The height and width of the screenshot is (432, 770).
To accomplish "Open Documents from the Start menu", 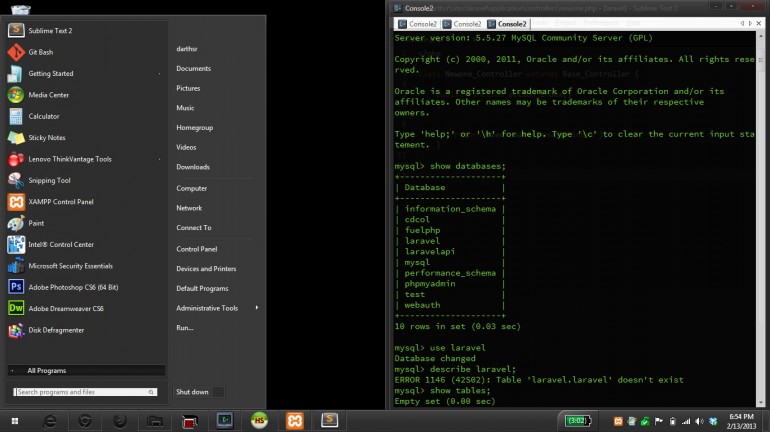I will pos(193,68).
